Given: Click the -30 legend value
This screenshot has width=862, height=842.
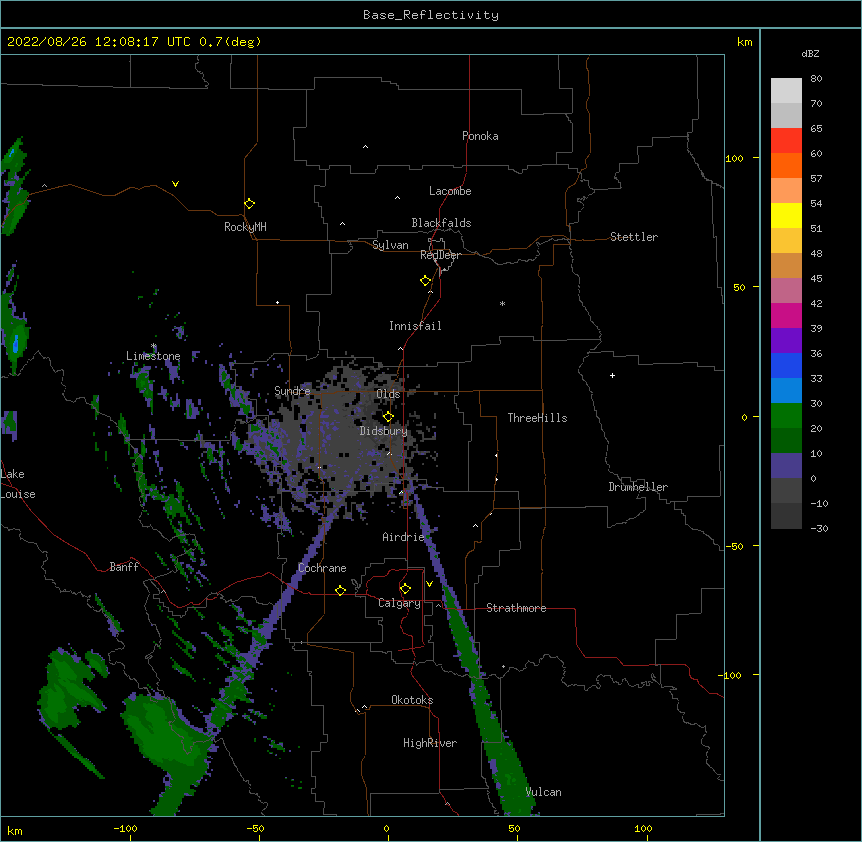Looking at the screenshot, I should point(819,528).
